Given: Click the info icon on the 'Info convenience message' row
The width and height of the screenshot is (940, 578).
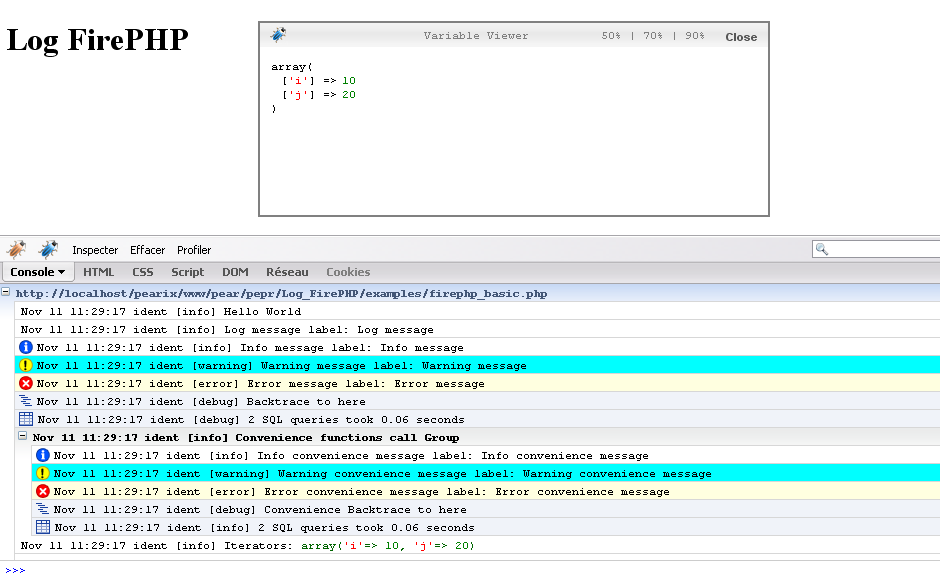Looking at the screenshot, I should click(43, 455).
